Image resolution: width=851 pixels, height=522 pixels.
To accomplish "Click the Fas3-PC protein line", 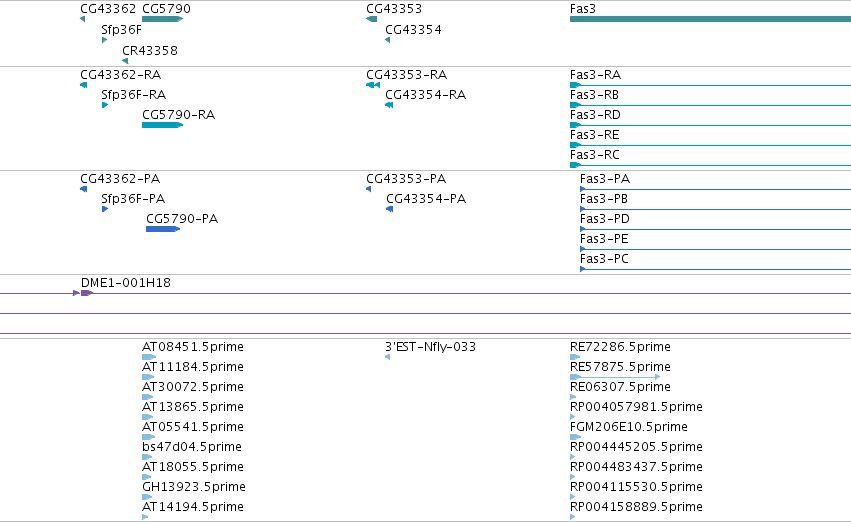I will (x=715, y=269).
